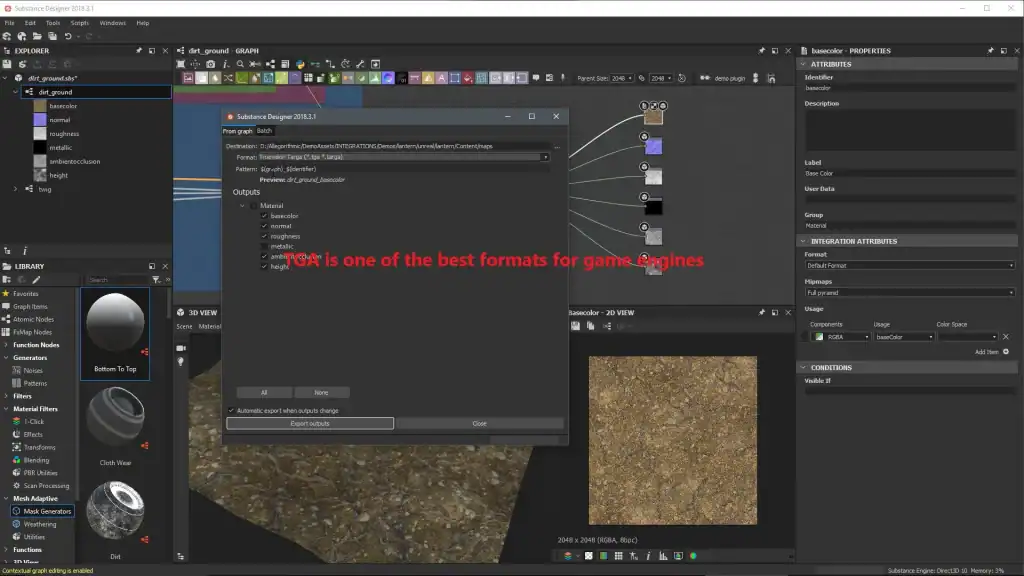Open a package with the folder icon

[x=37, y=37]
